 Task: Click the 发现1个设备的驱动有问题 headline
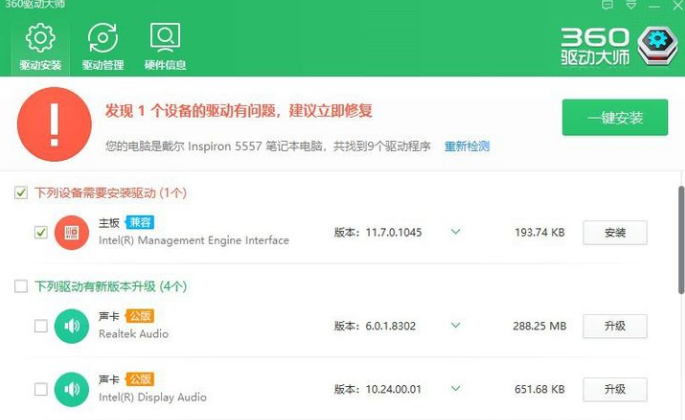pos(239,111)
